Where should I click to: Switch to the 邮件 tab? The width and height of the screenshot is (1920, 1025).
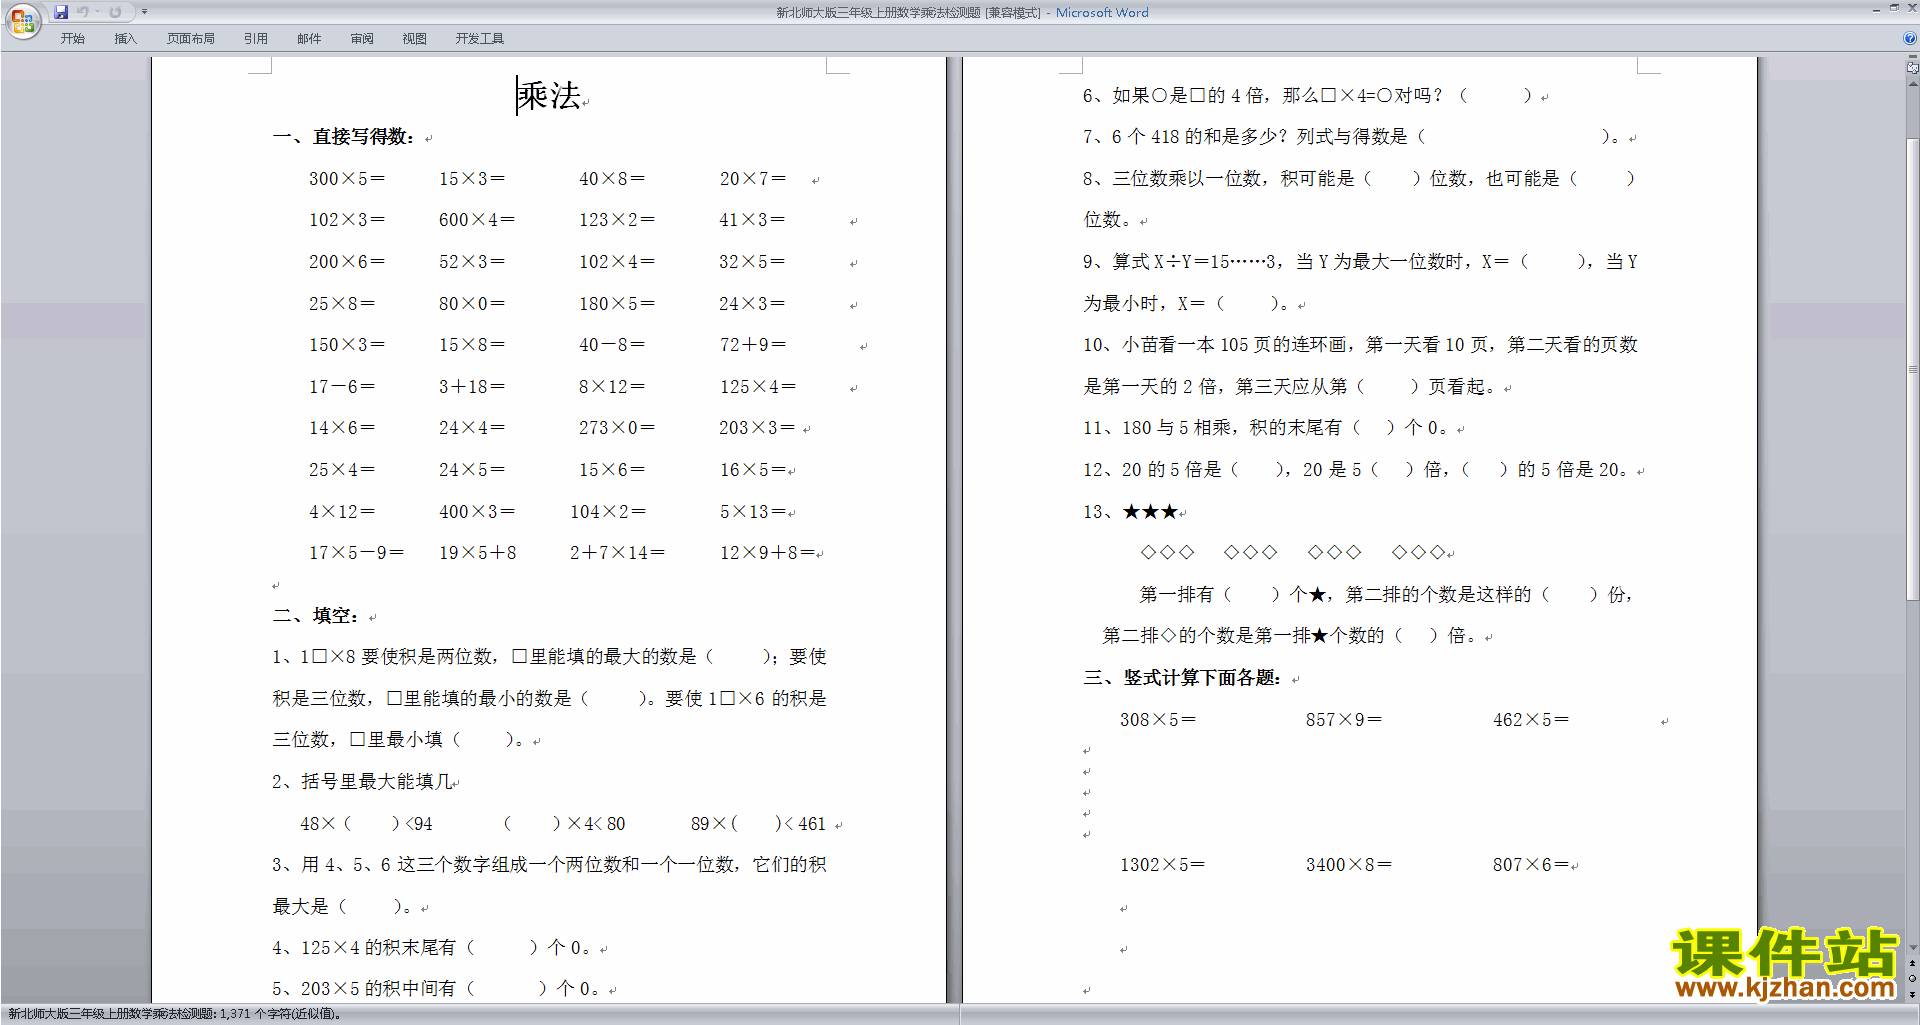click(x=309, y=38)
